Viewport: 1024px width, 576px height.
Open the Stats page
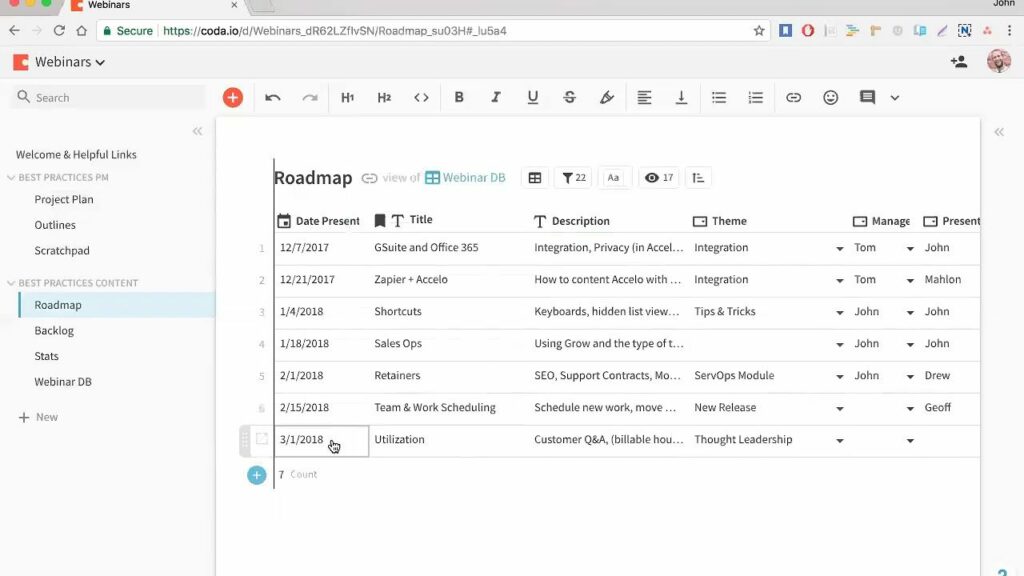coord(46,356)
